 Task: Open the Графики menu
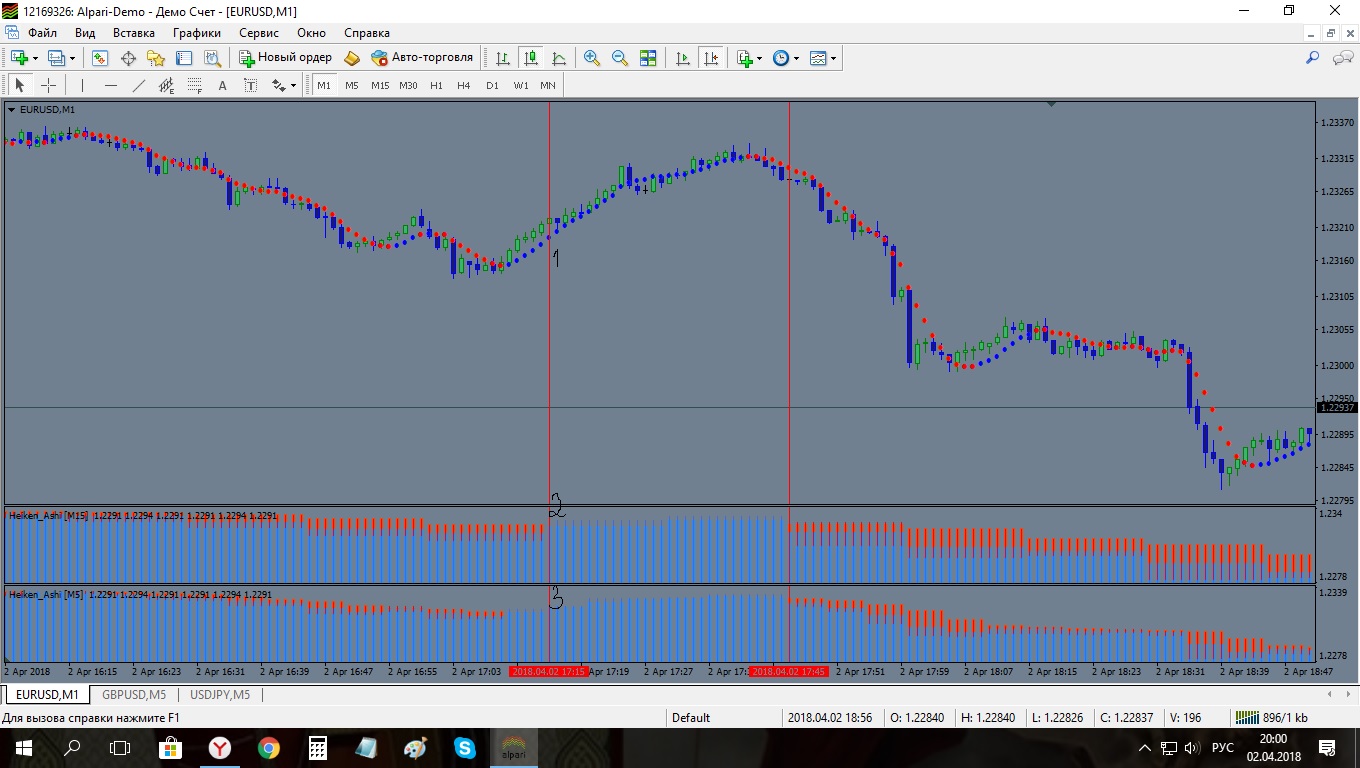(197, 33)
